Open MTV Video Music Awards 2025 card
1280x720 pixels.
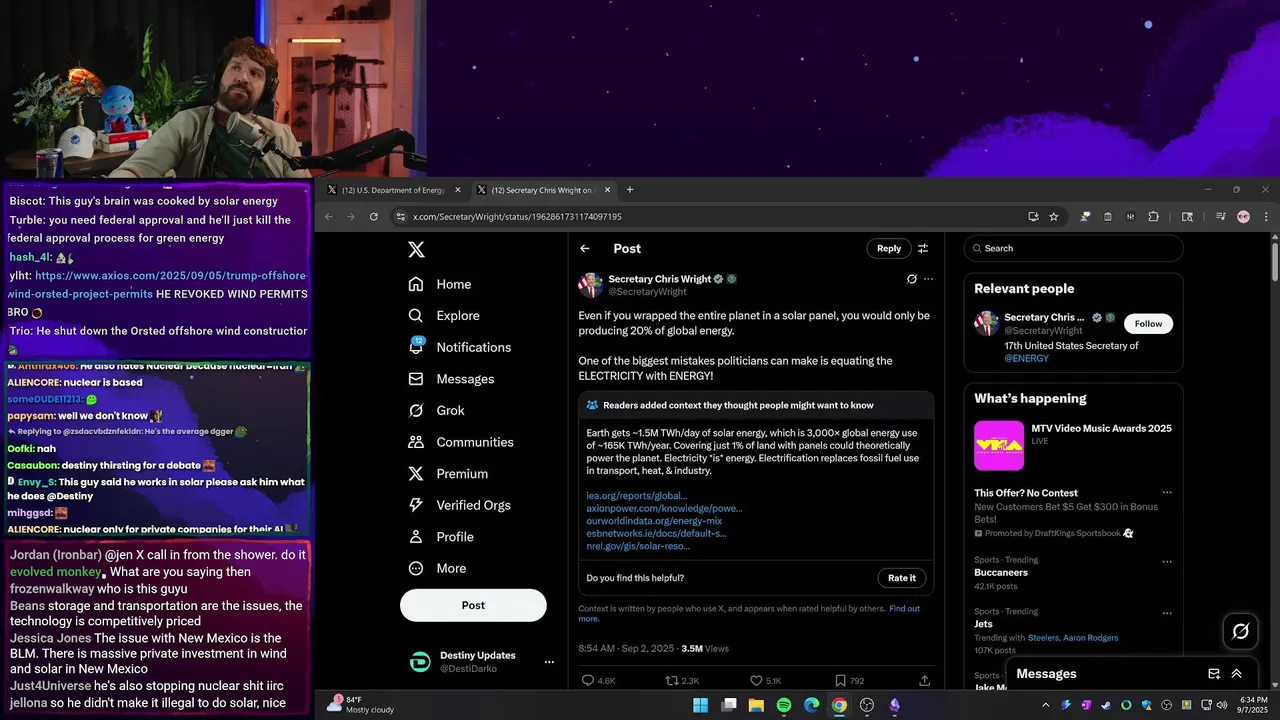pyautogui.click(x=1074, y=445)
